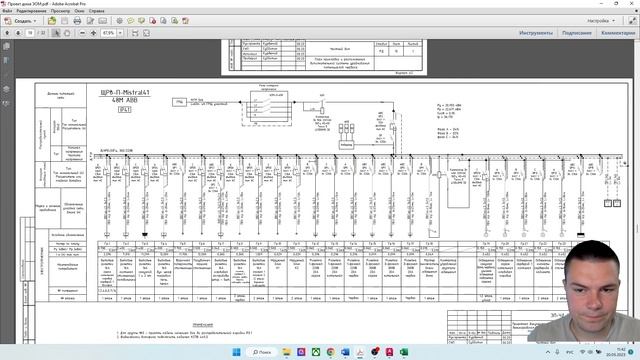The width and height of the screenshot is (640, 360).
Task: Open the Файл menu
Action: point(7,11)
